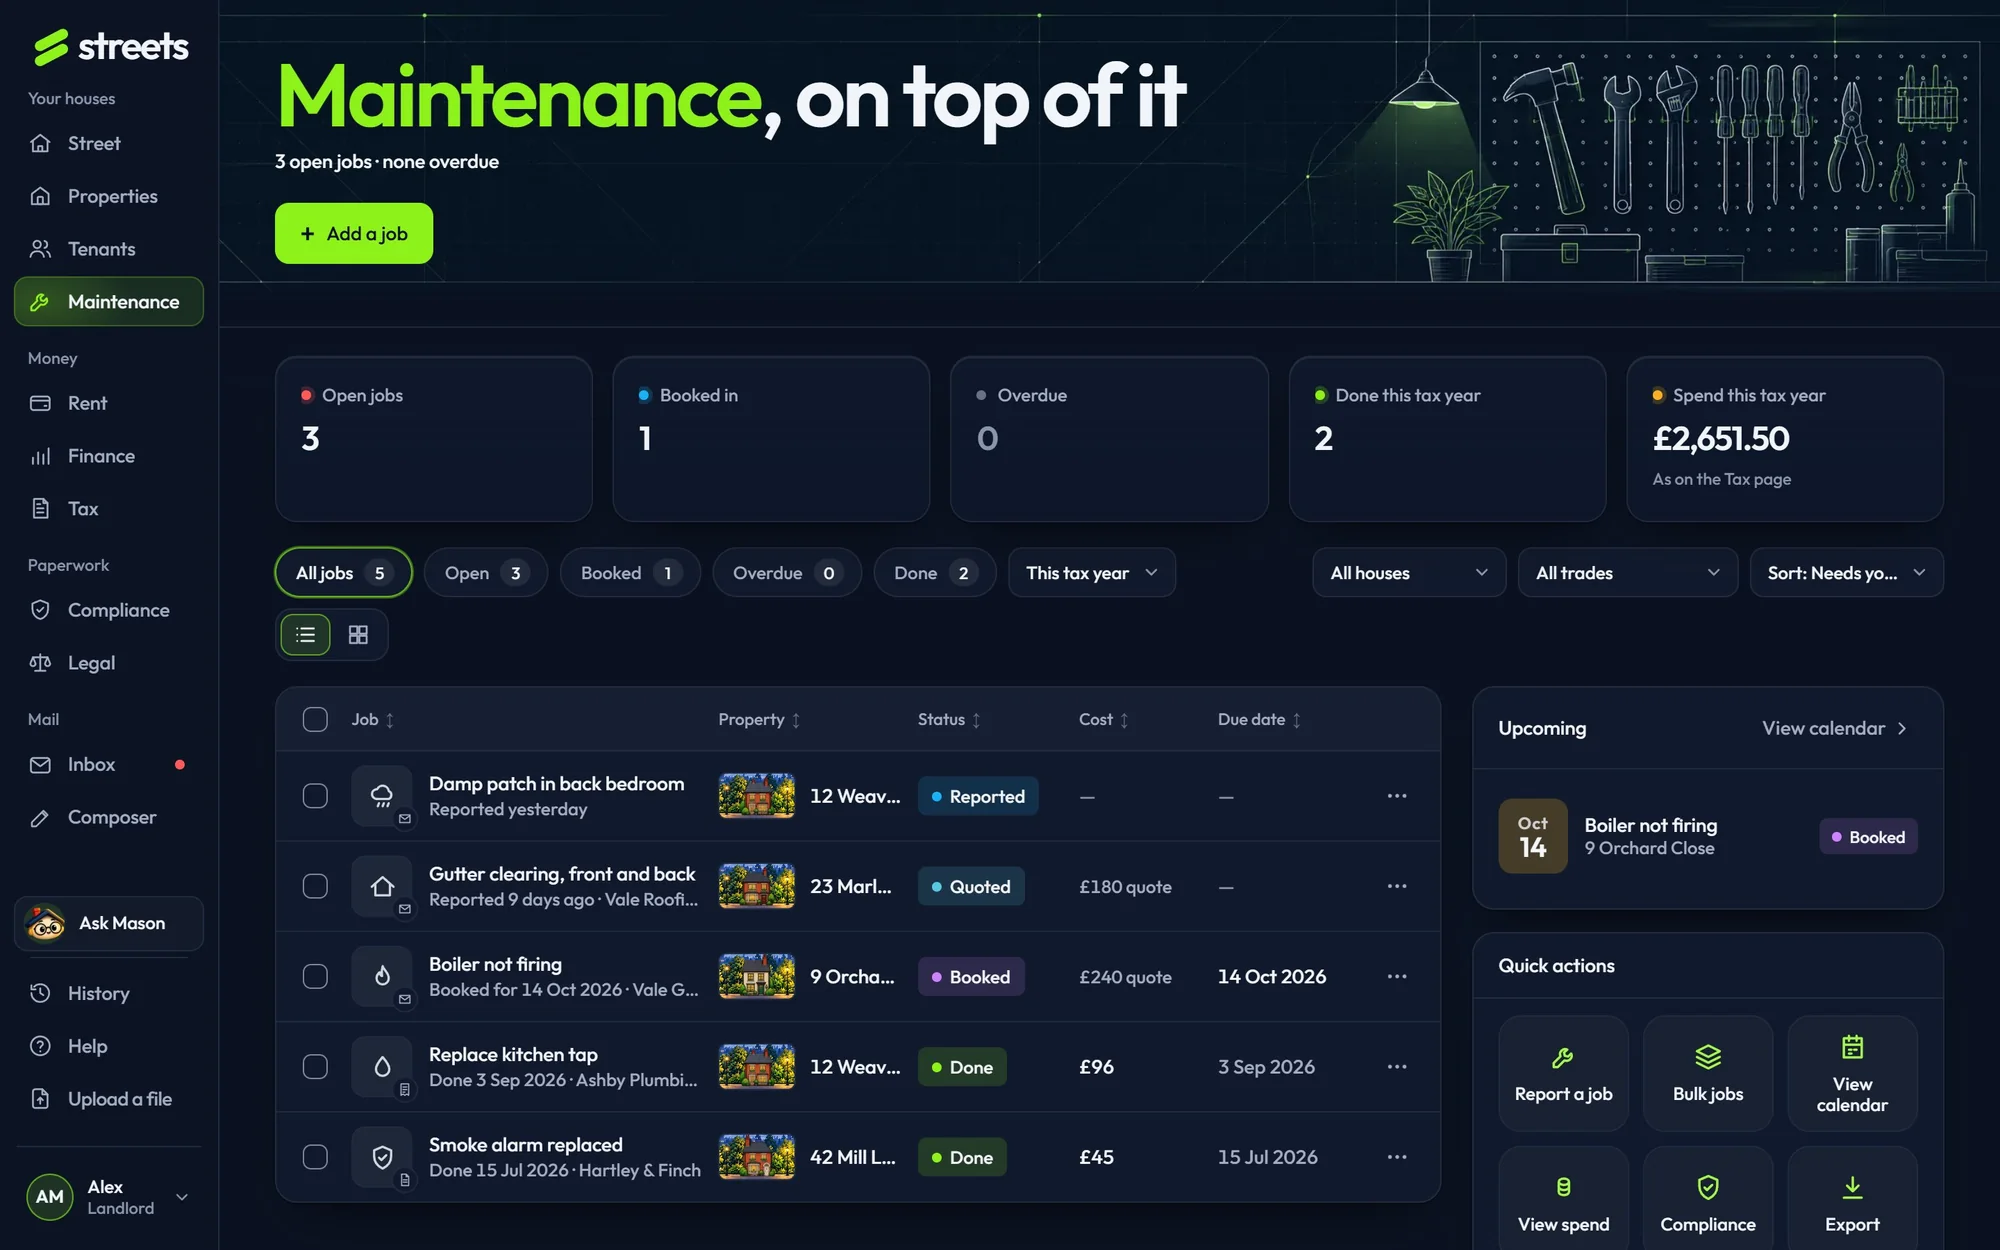Open View calendar link in Upcoming

coord(1834,729)
